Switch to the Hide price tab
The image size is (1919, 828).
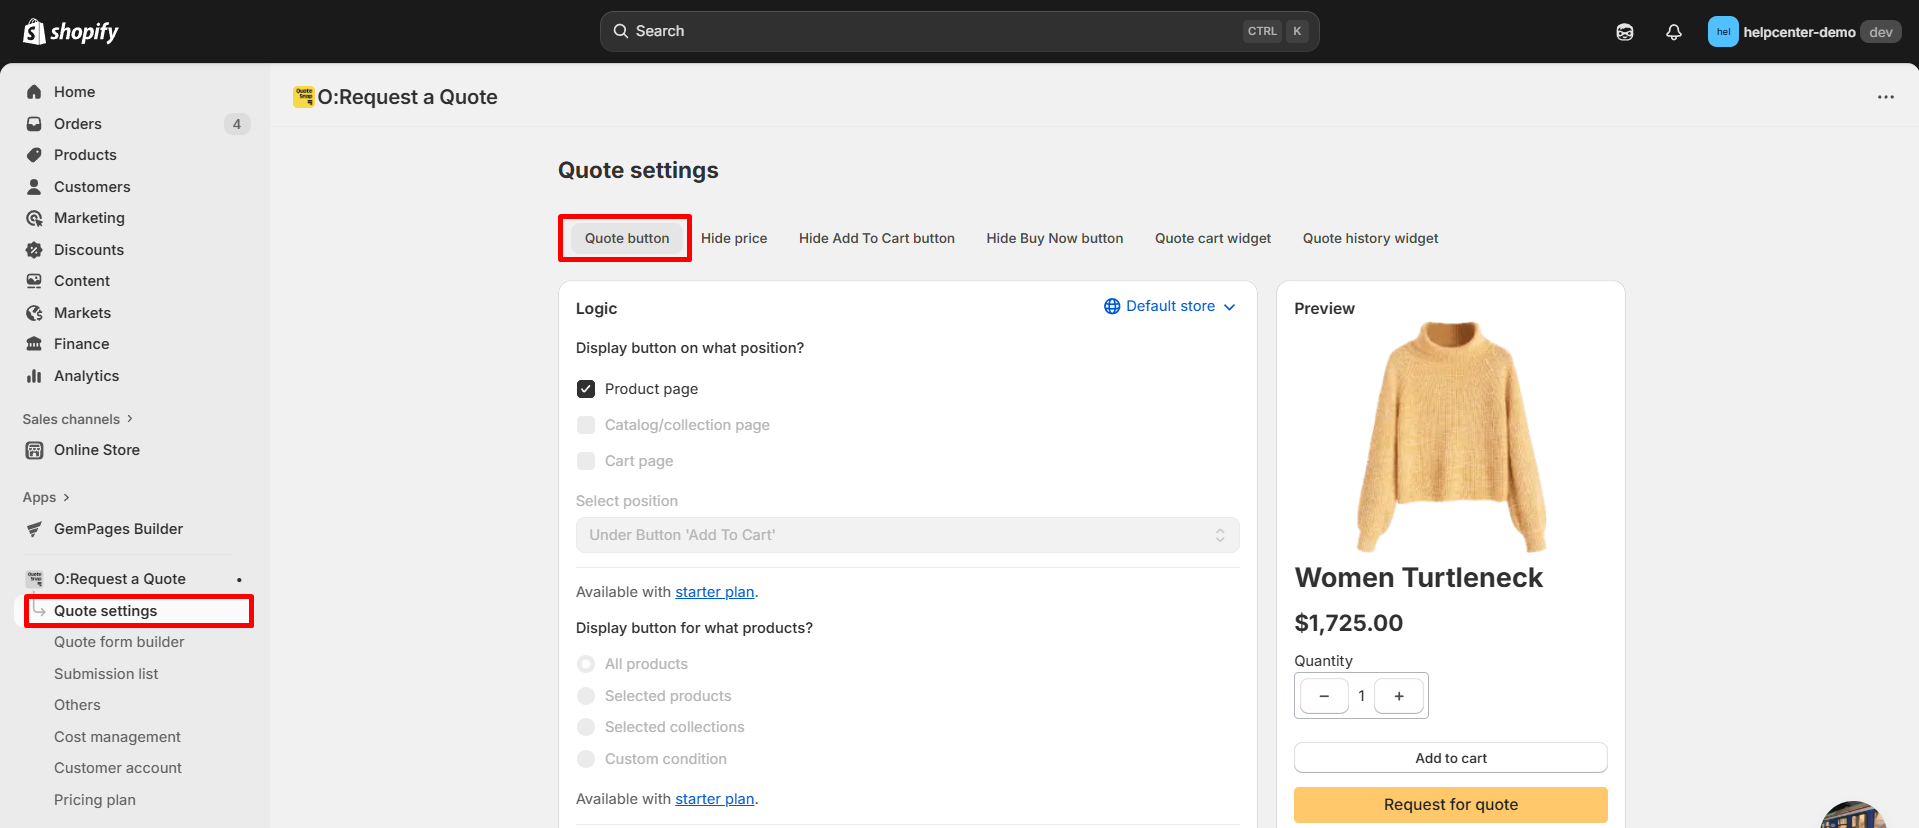(733, 239)
